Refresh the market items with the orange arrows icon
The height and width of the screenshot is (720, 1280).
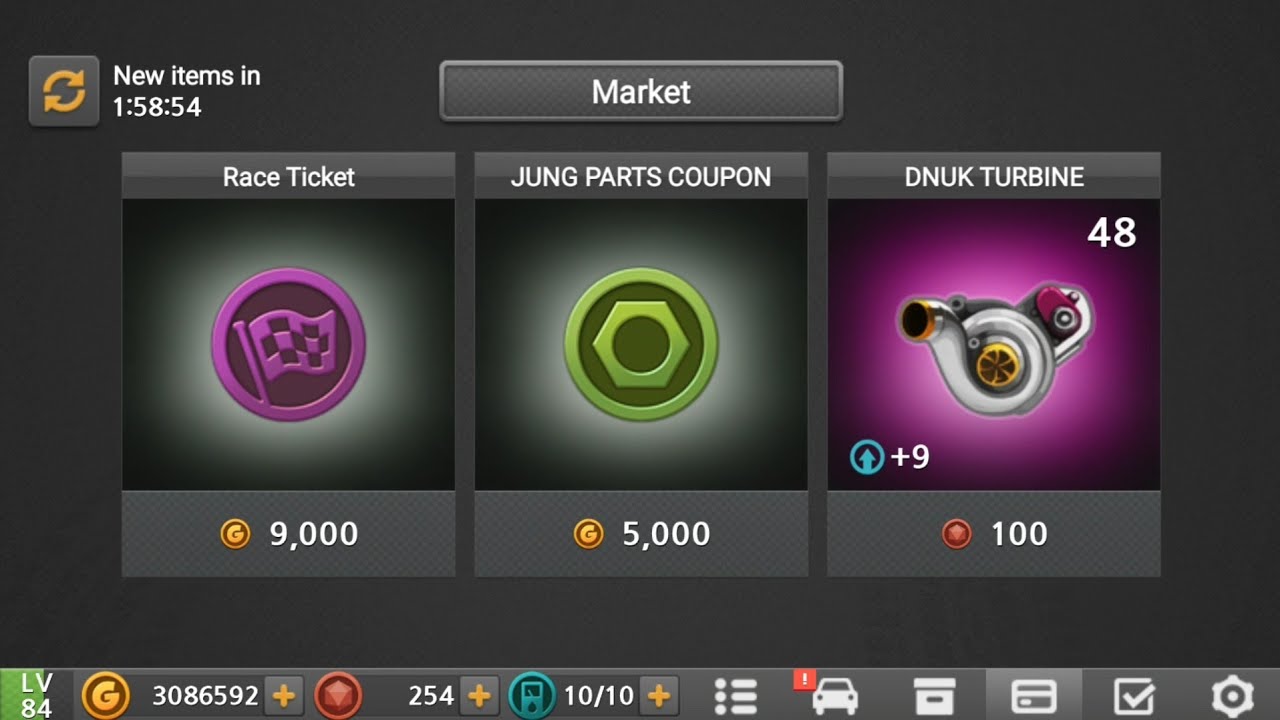click(64, 91)
